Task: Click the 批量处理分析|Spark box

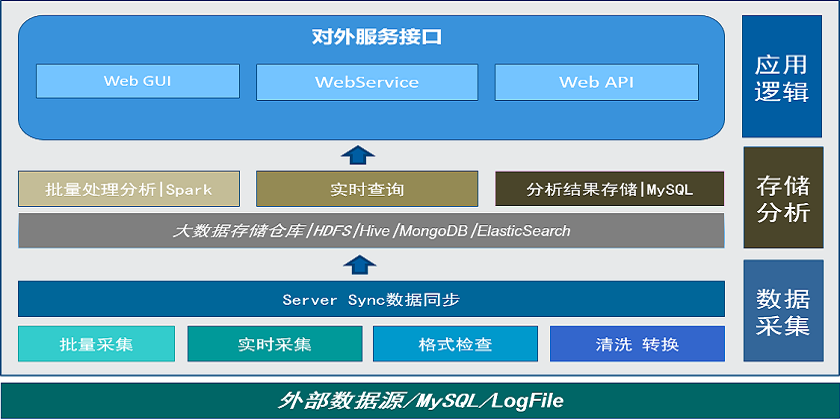Action: [129, 189]
